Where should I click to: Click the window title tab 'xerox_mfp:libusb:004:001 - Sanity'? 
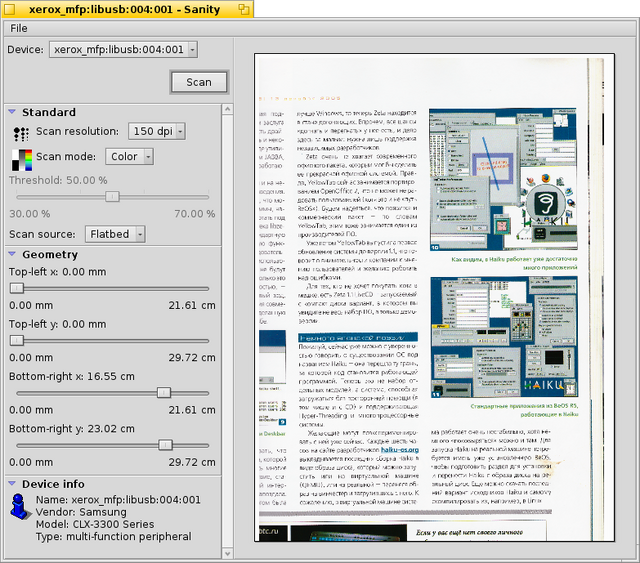(127, 9)
